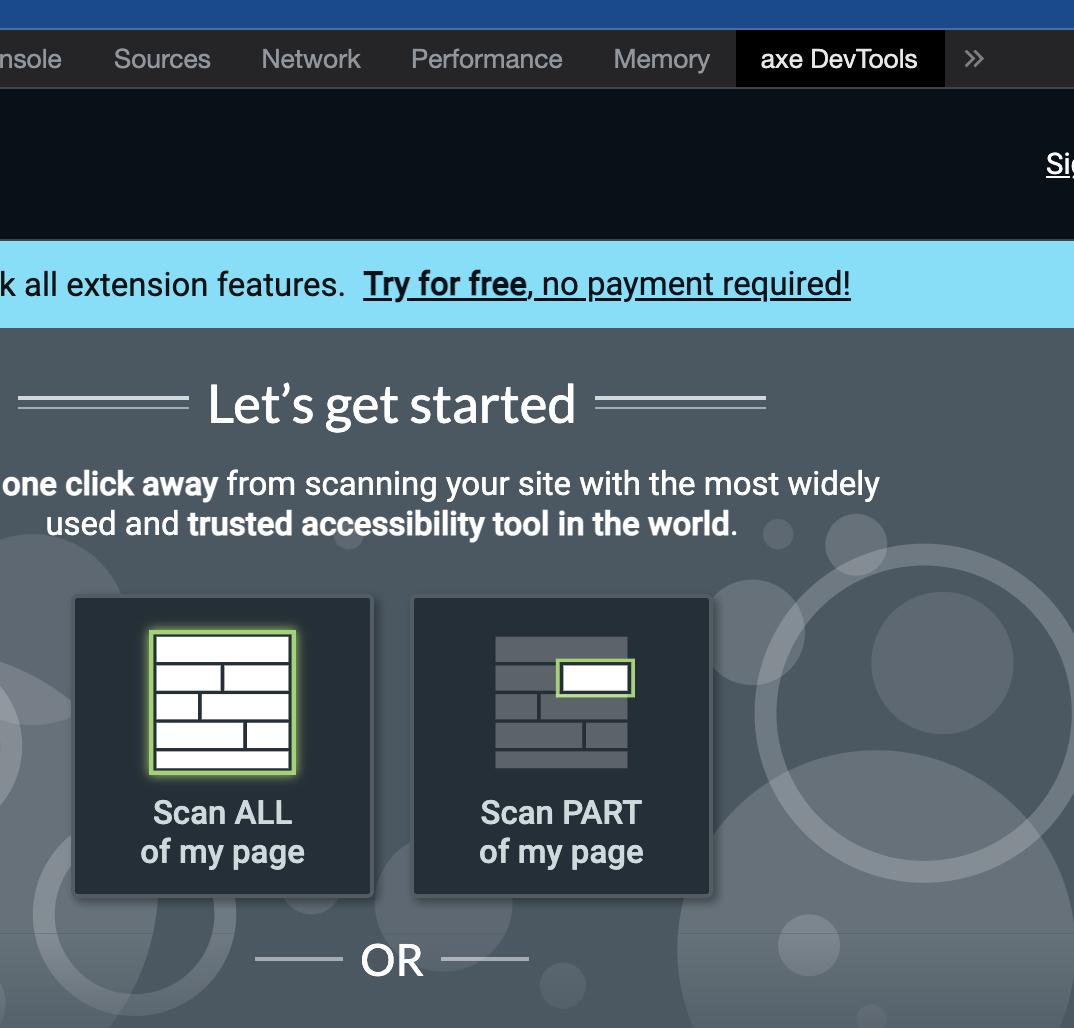Expand the hidden DevTools panels with the » chevron

pyautogui.click(x=973, y=58)
